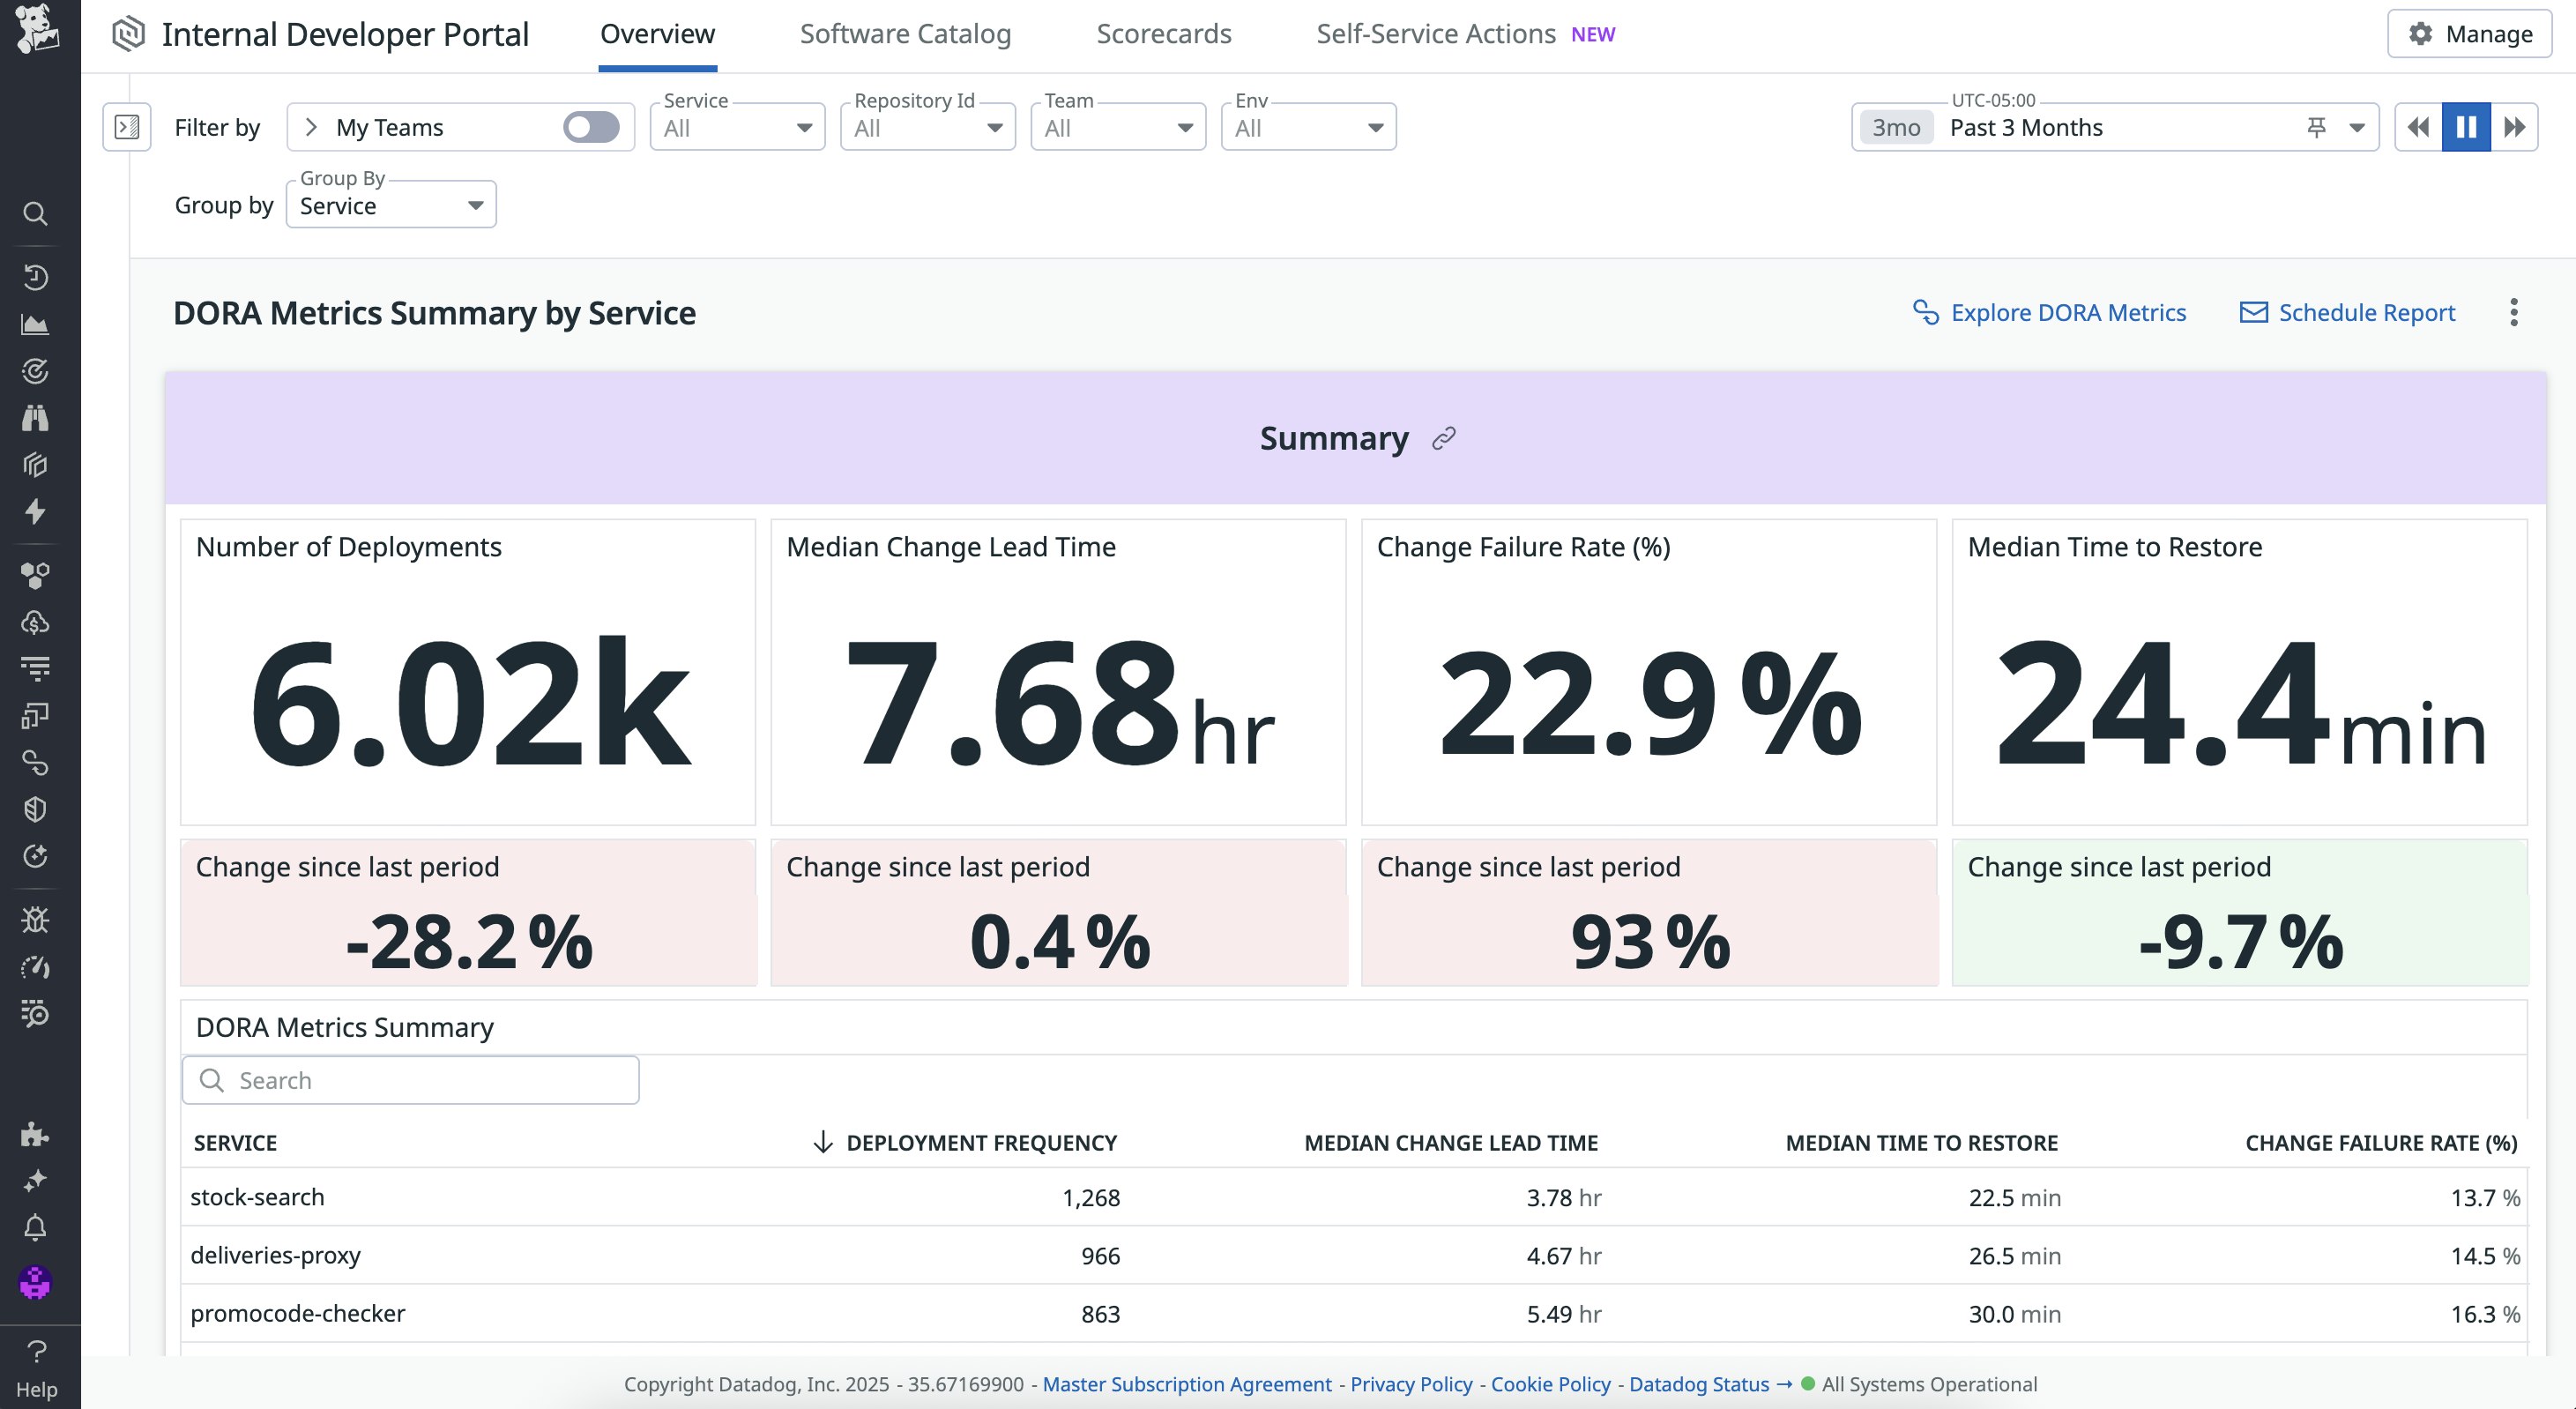Click the bug icon in sidebar
The image size is (2576, 1409).
tap(35, 920)
